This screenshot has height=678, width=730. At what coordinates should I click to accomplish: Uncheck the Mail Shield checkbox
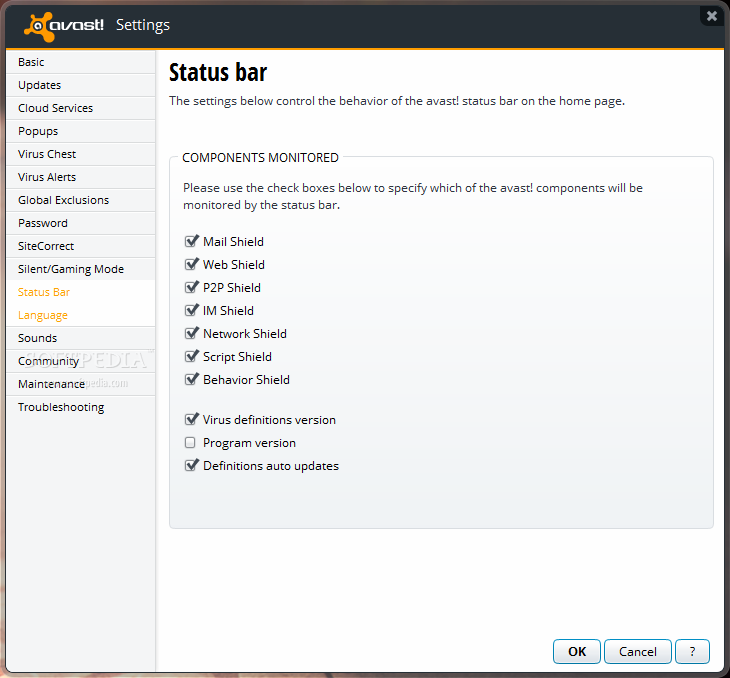191,241
